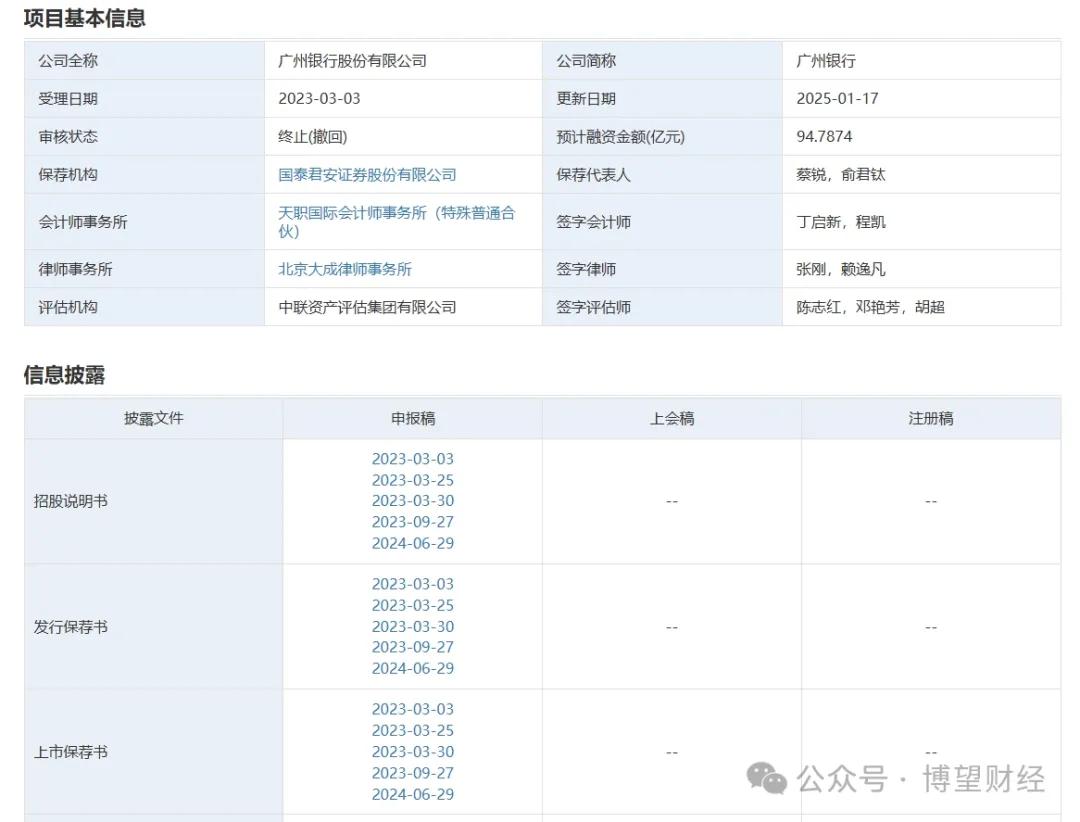Image resolution: width=1080 pixels, height=822 pixels.
Task: Click the update date value 2025-01-17
Action: coord(838,99)
